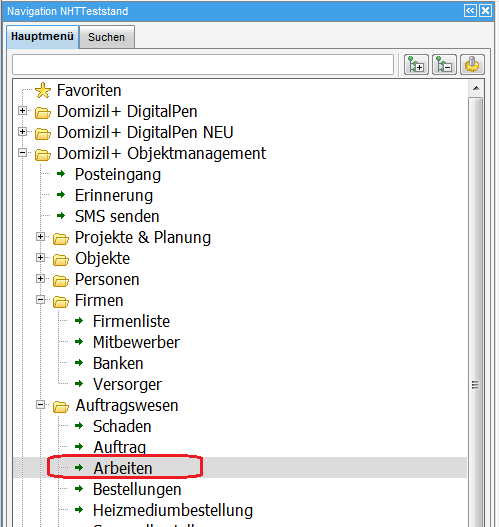Click the folder icon beside Personen
Viewport: 499px width, 527px height.
(x=61, y=281)
